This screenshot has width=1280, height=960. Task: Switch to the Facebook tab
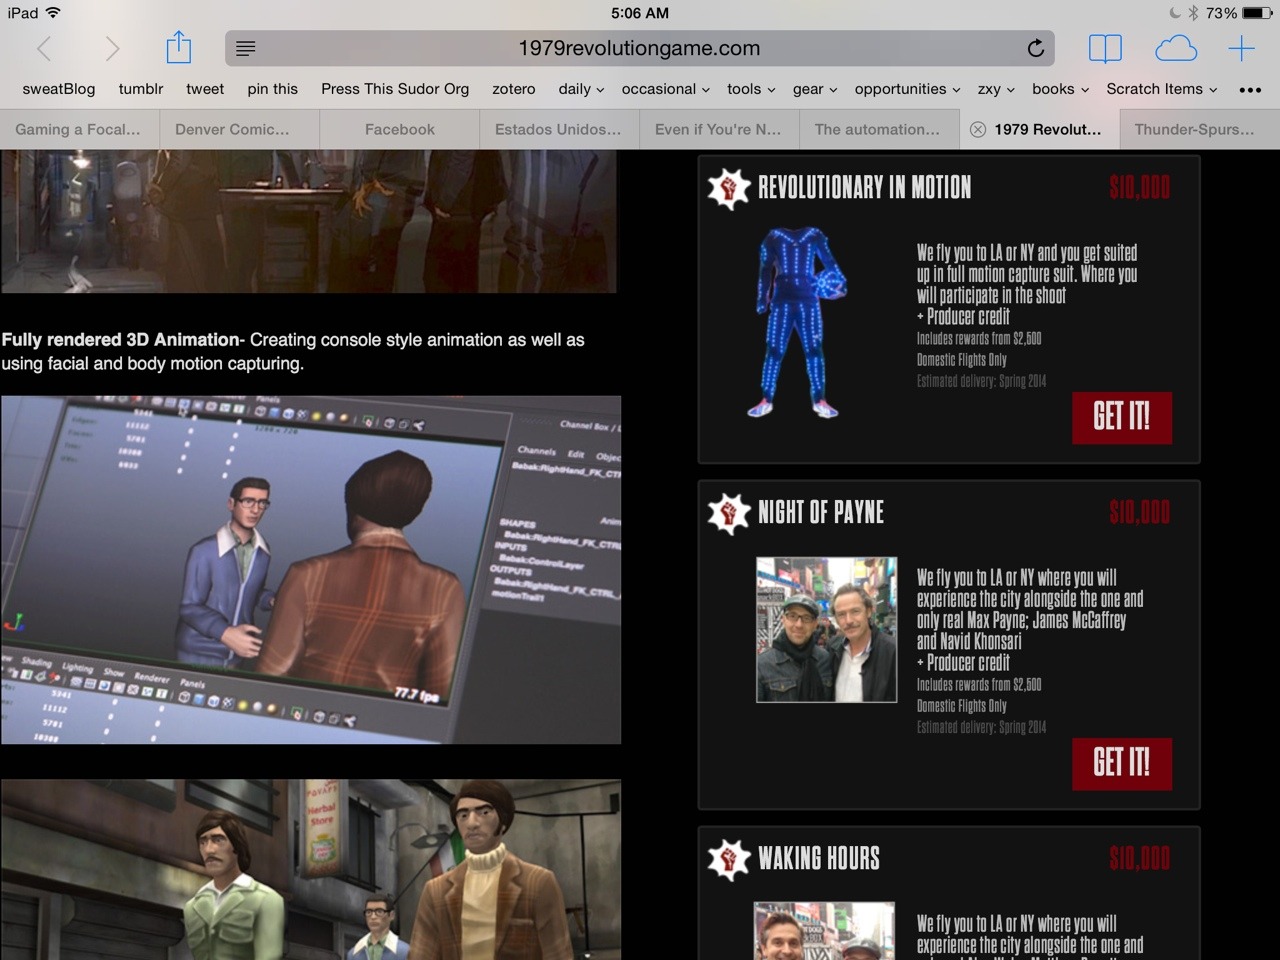(399, 129)
